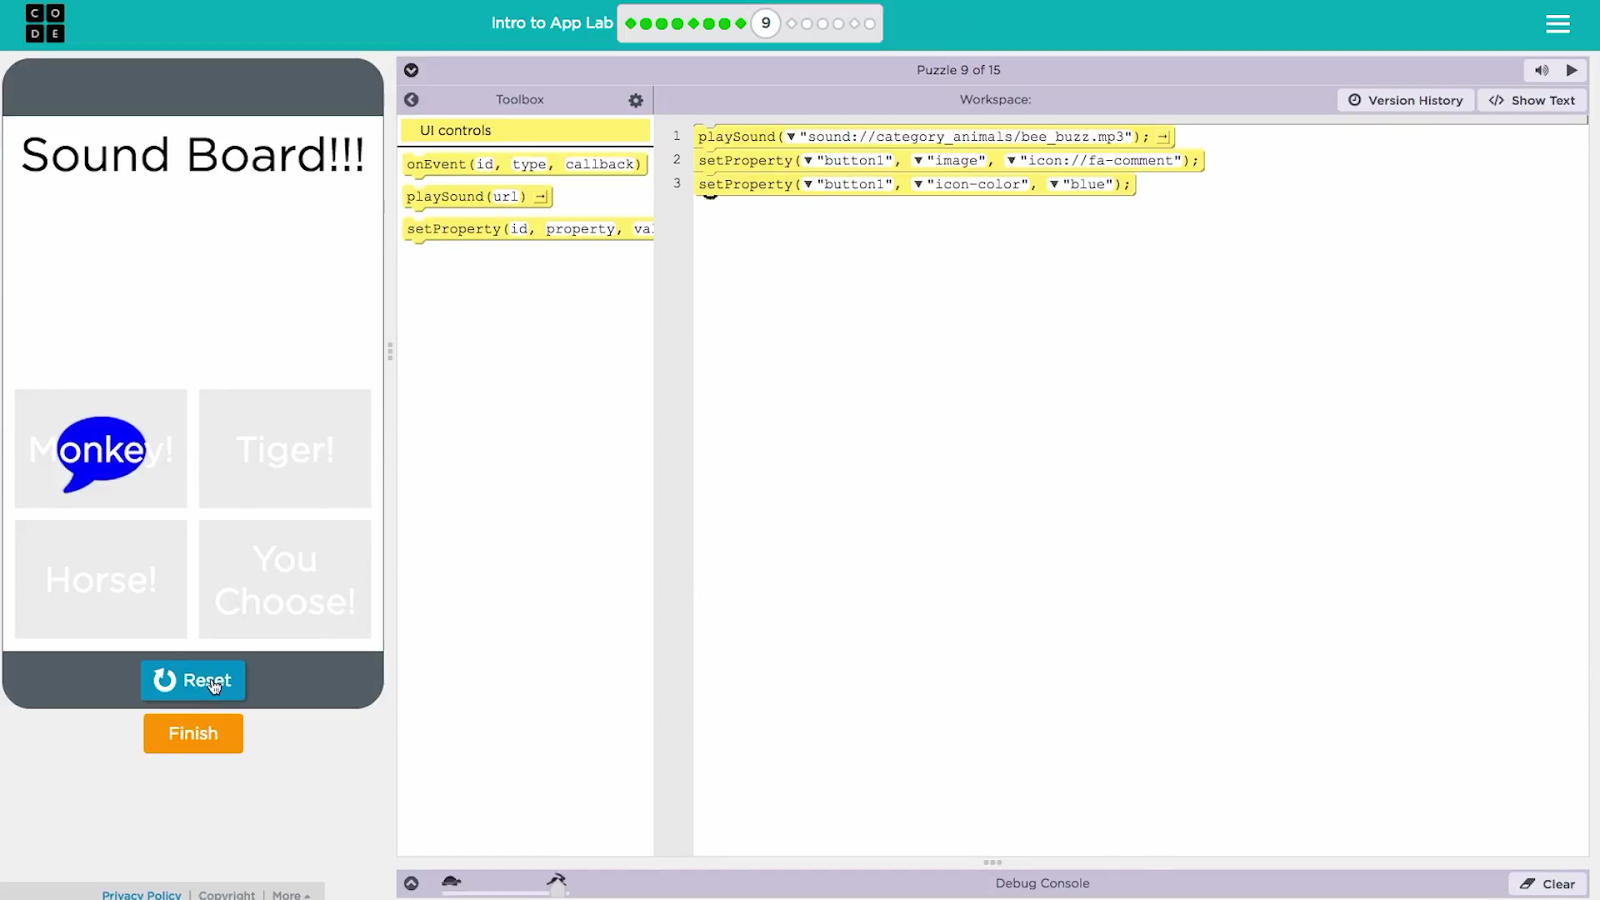Open the bee_buzz sound URL dropdown
This screenshot has height=900, width=1600.
[791, 137]
